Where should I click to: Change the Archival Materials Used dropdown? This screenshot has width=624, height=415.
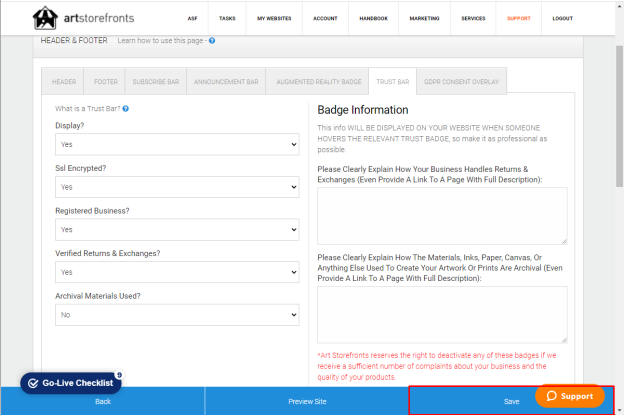[x=177, y=315]
